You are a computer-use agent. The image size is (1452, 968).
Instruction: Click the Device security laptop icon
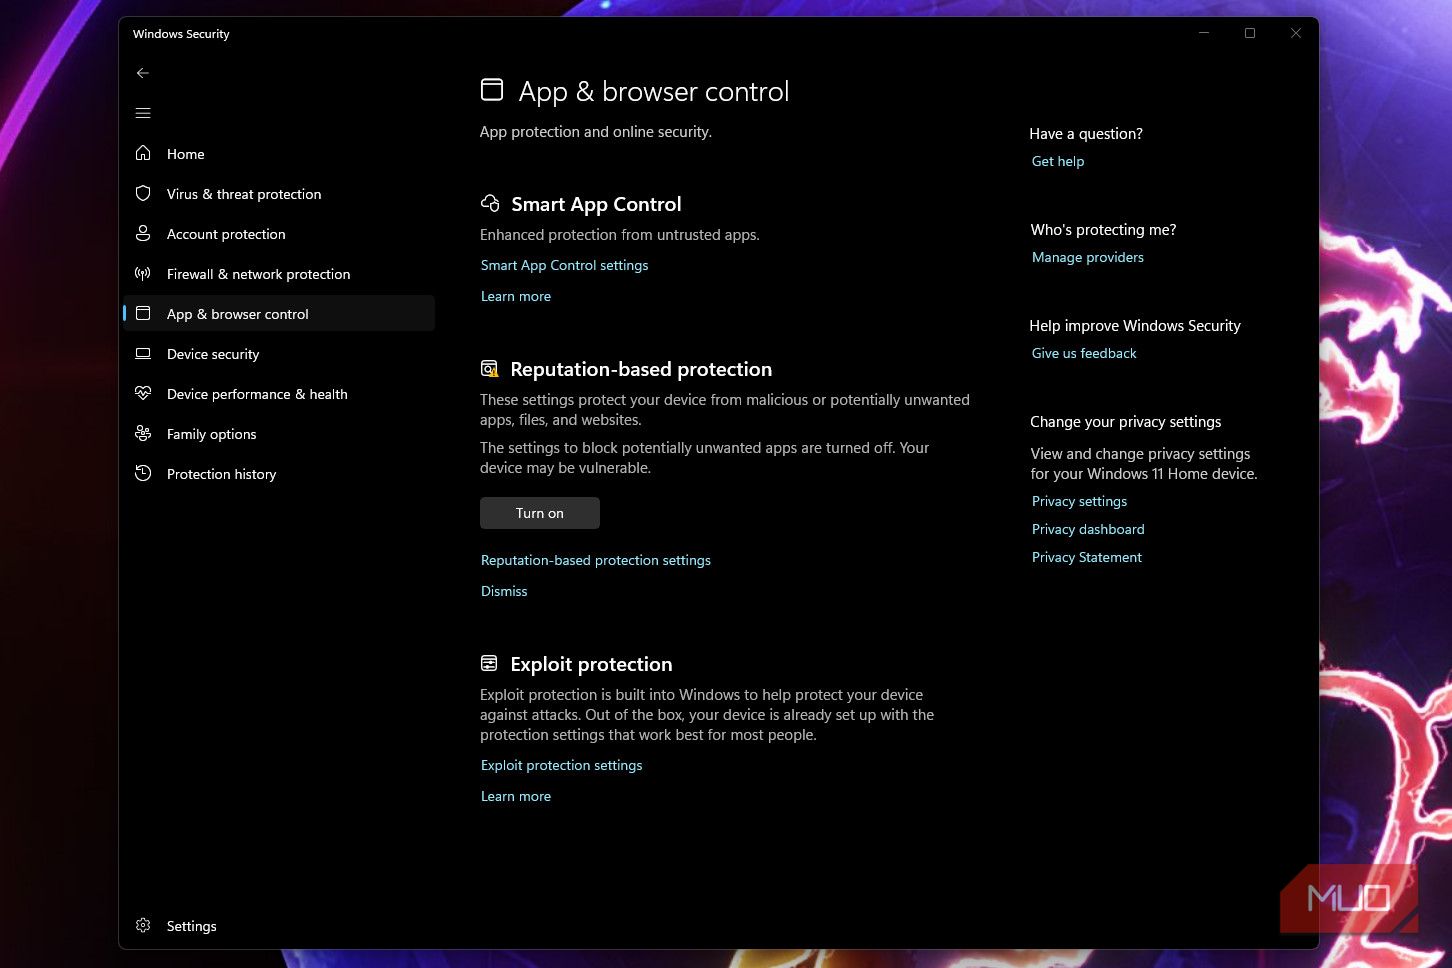point(143,353)
